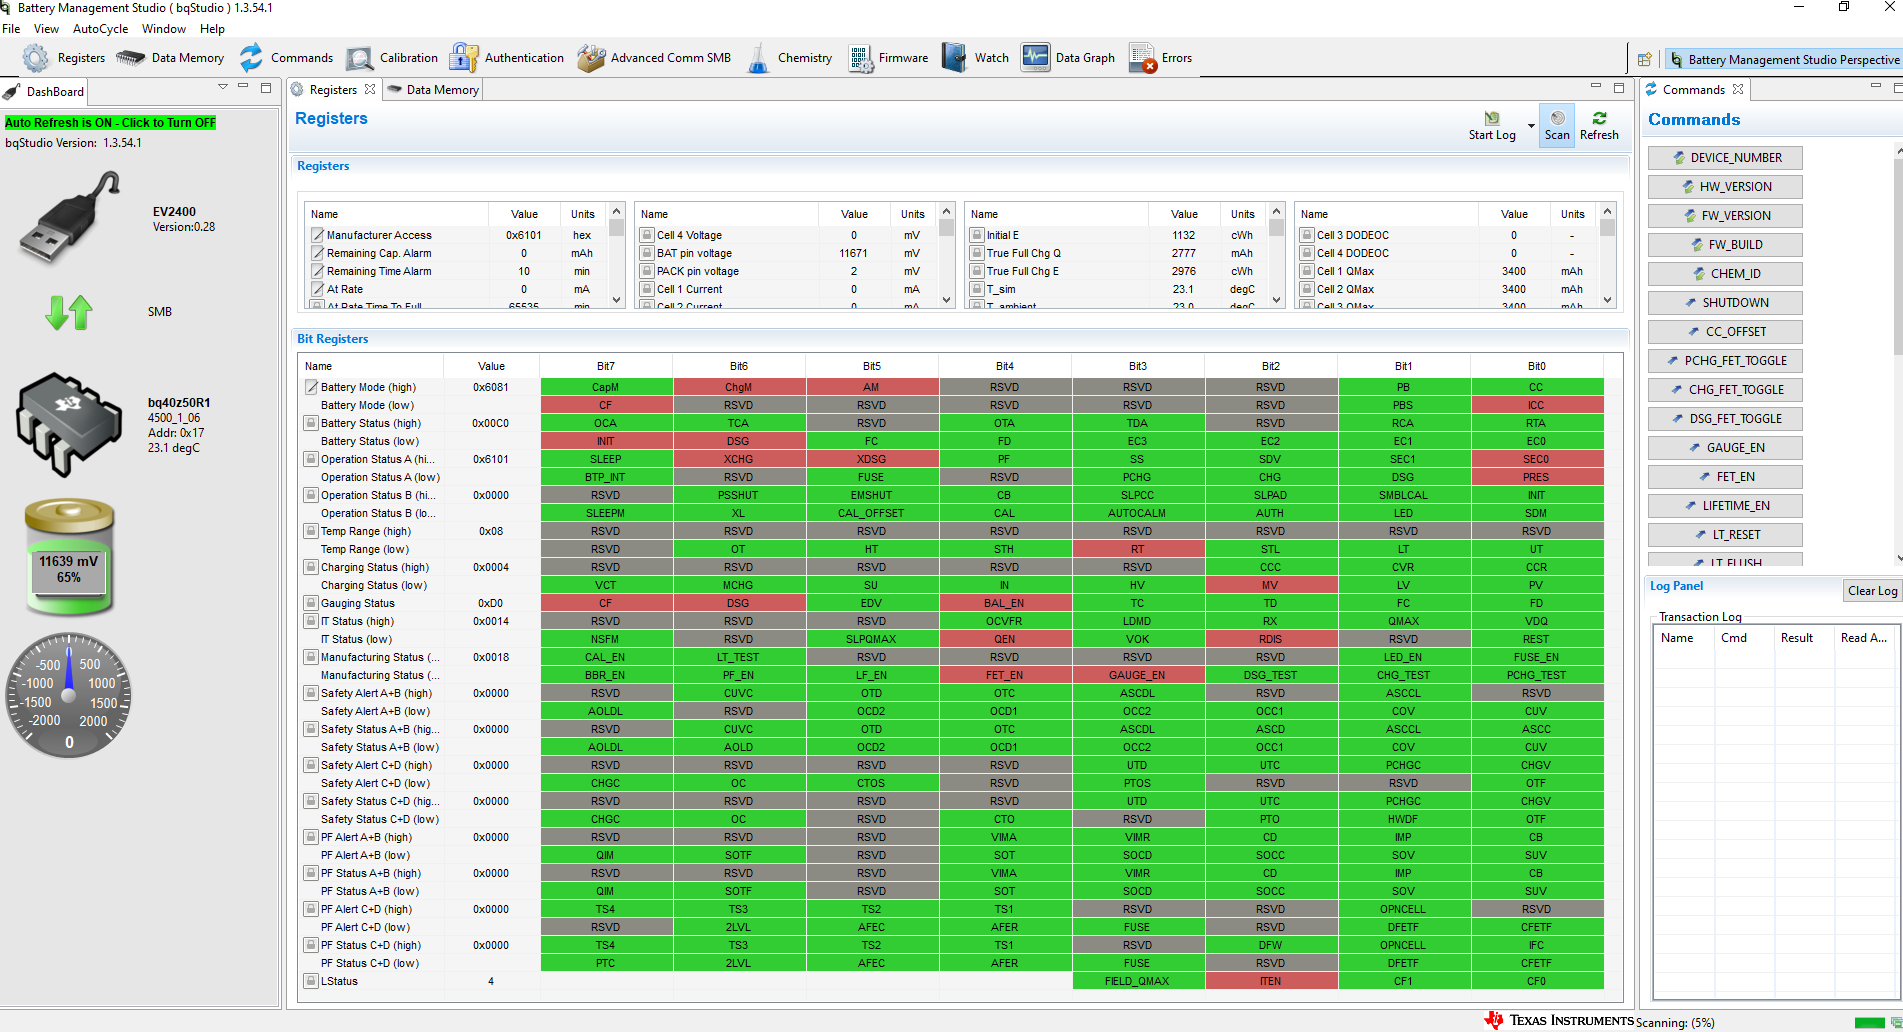Viewport: 1903px width, 1032px height.
Task: Click the Battery Management Studio Perspective button
Action: pos(1783,60)
